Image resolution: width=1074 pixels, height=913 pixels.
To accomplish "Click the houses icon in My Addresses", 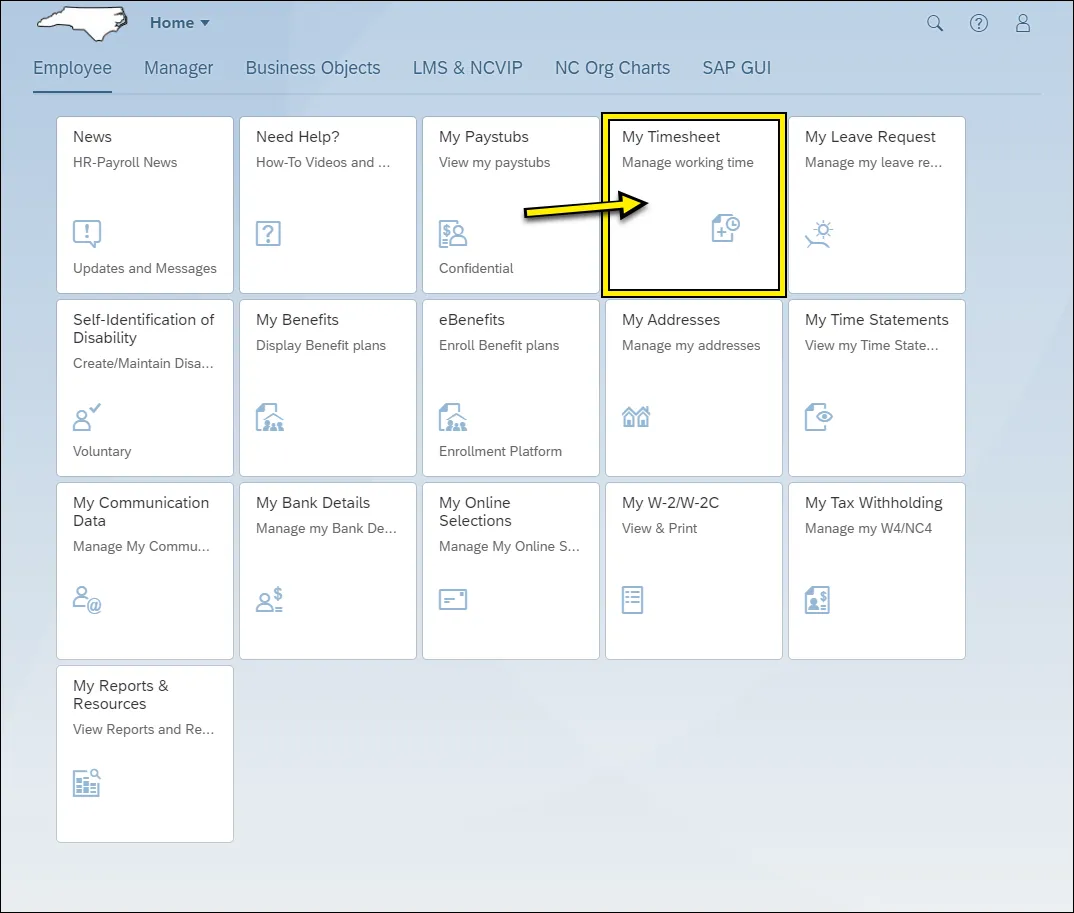I will pos(636,417).
